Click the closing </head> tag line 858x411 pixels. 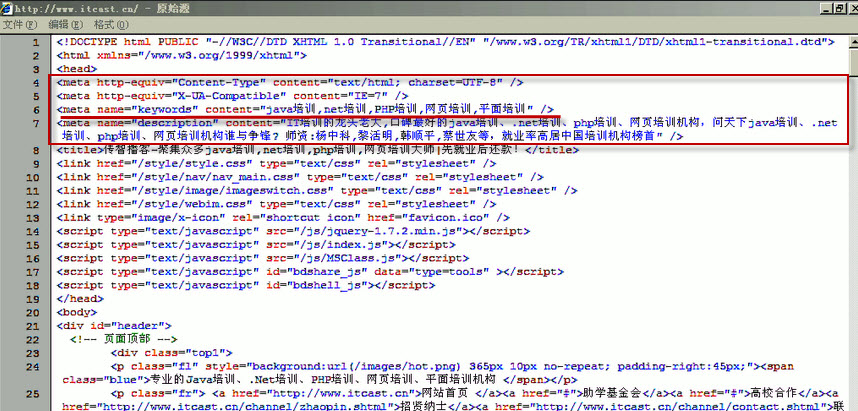pyautogui.click(x=80, y=299)
